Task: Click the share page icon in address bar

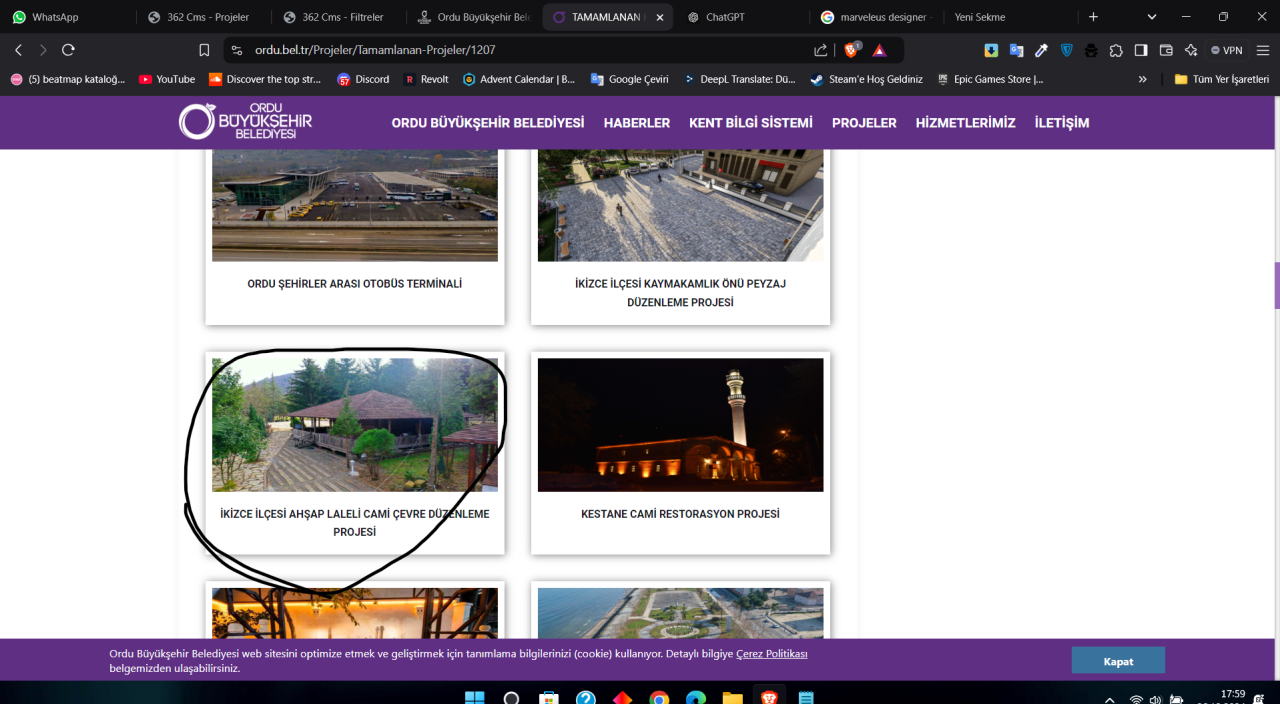Action: coord(821,50)
